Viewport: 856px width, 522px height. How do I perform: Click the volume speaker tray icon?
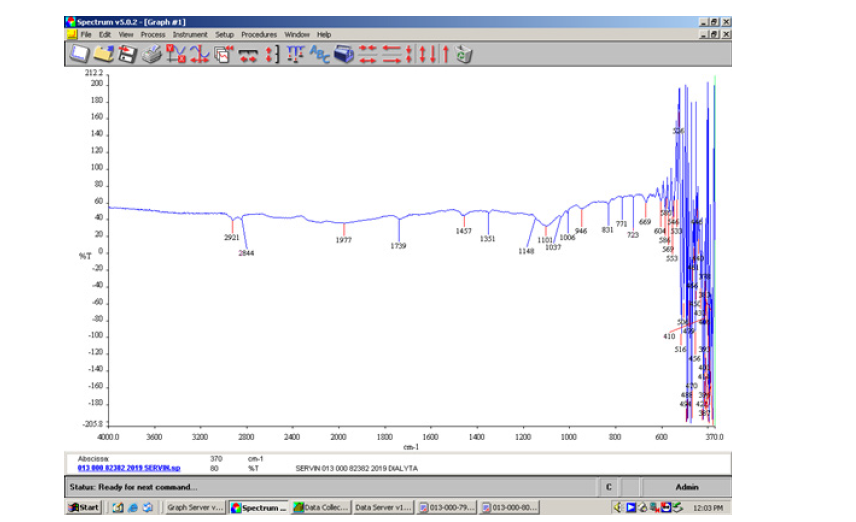pyautogui.click(x=618, y=507)
